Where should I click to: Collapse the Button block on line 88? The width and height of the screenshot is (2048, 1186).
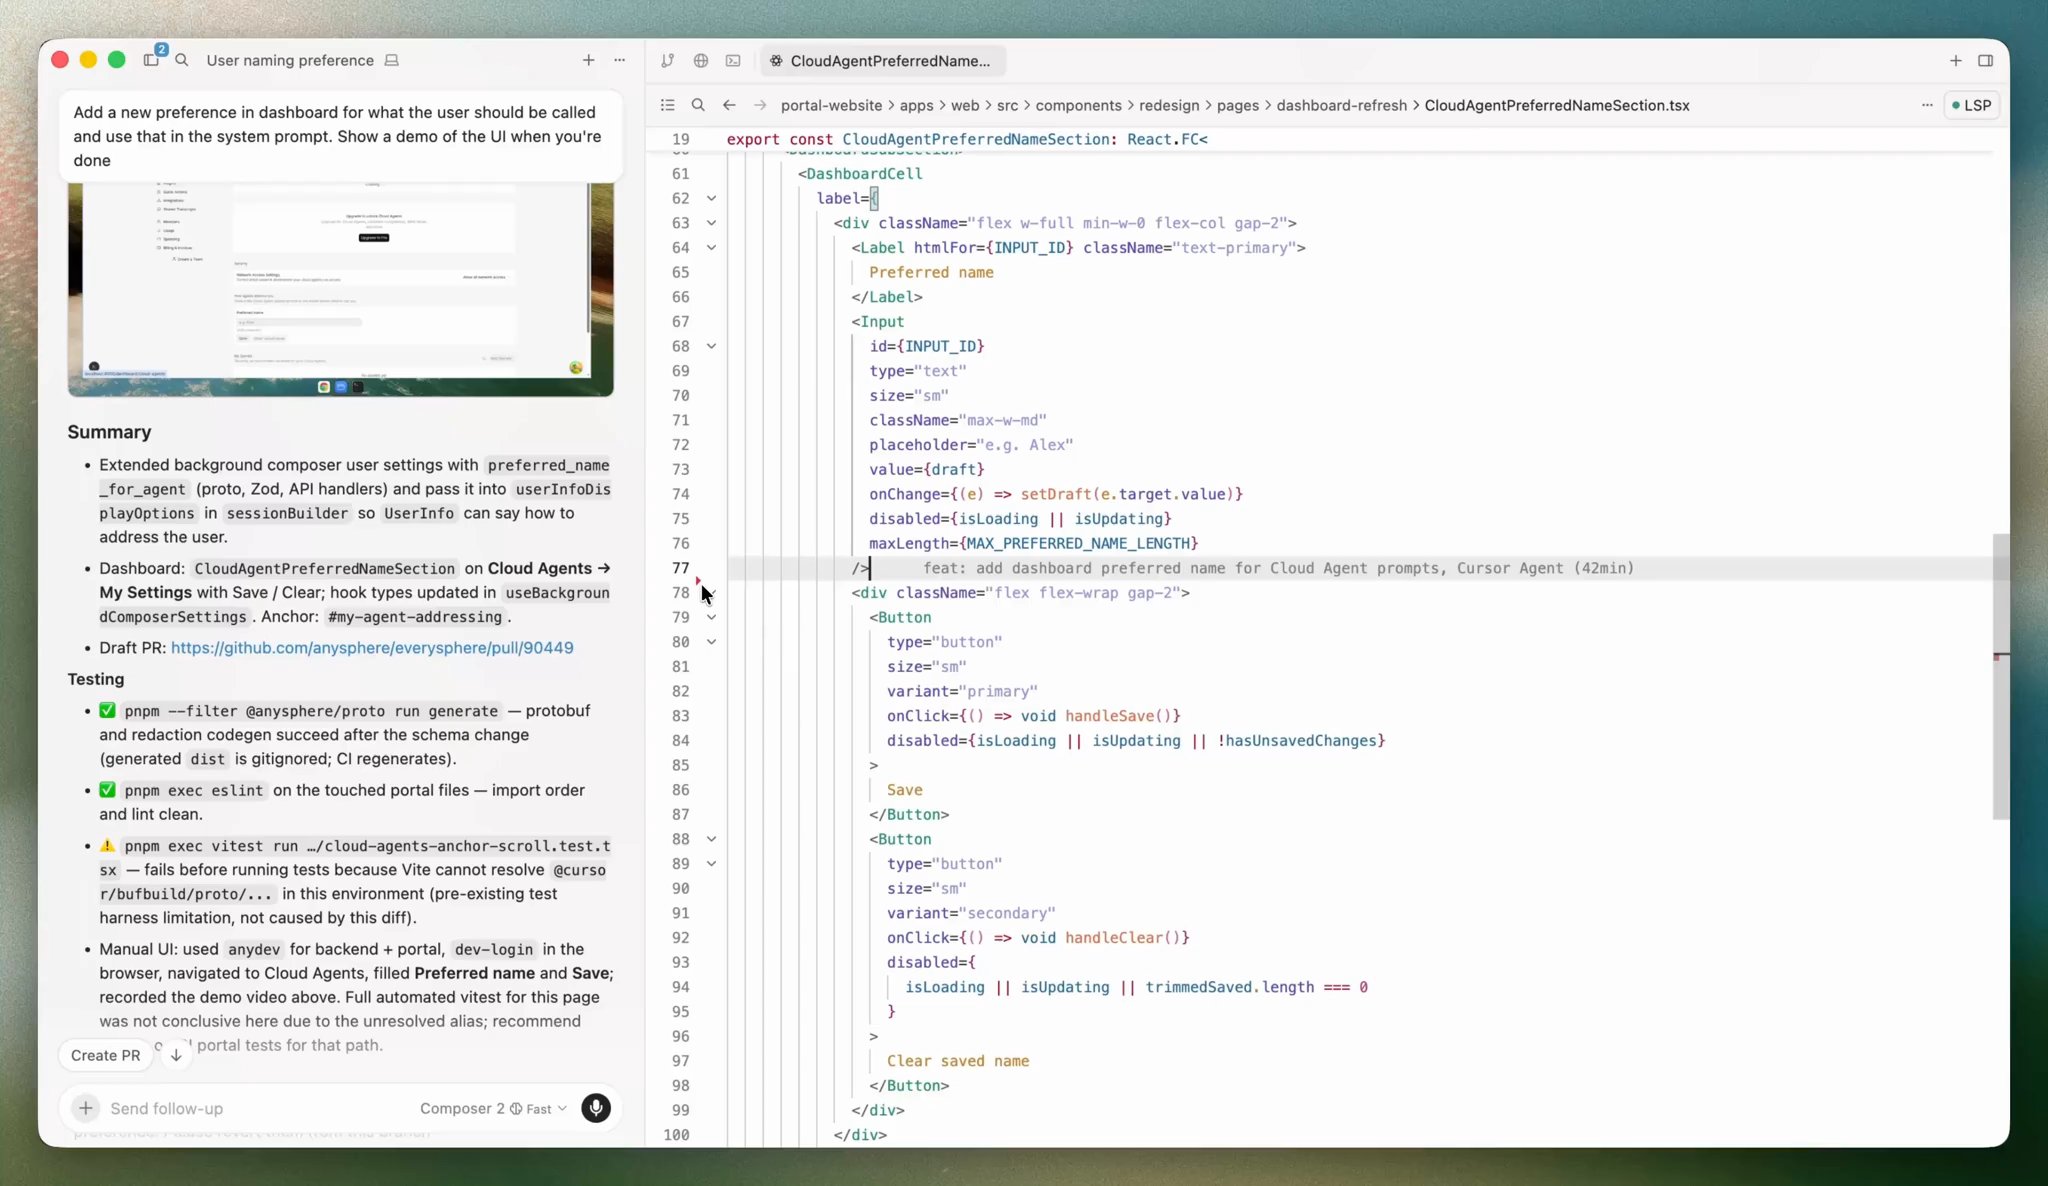[x=711, y=839]
